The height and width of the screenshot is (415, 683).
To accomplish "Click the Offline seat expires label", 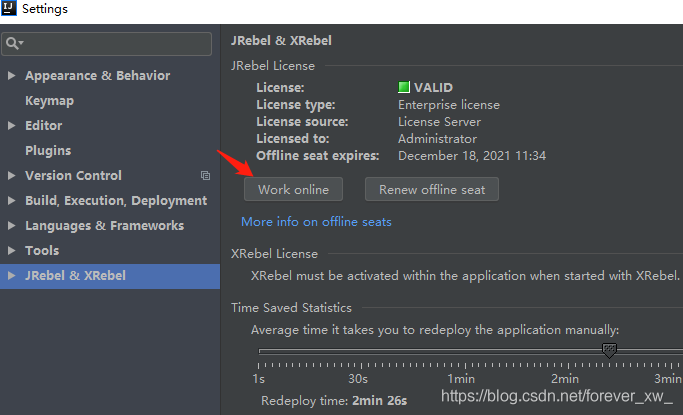I will (318, 156).
